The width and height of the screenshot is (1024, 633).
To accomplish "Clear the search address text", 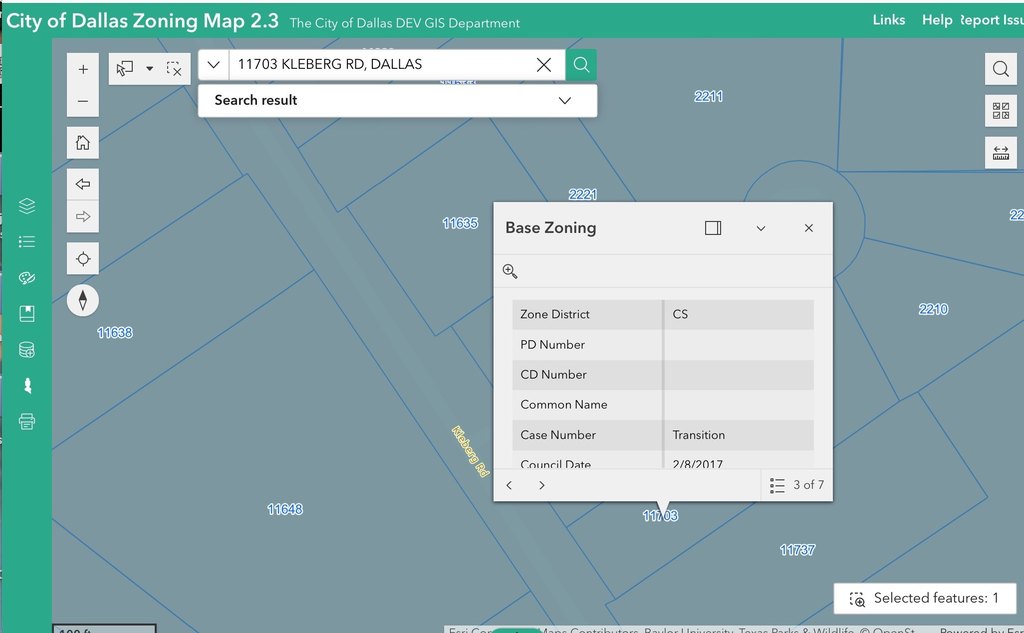I will 543,65.
